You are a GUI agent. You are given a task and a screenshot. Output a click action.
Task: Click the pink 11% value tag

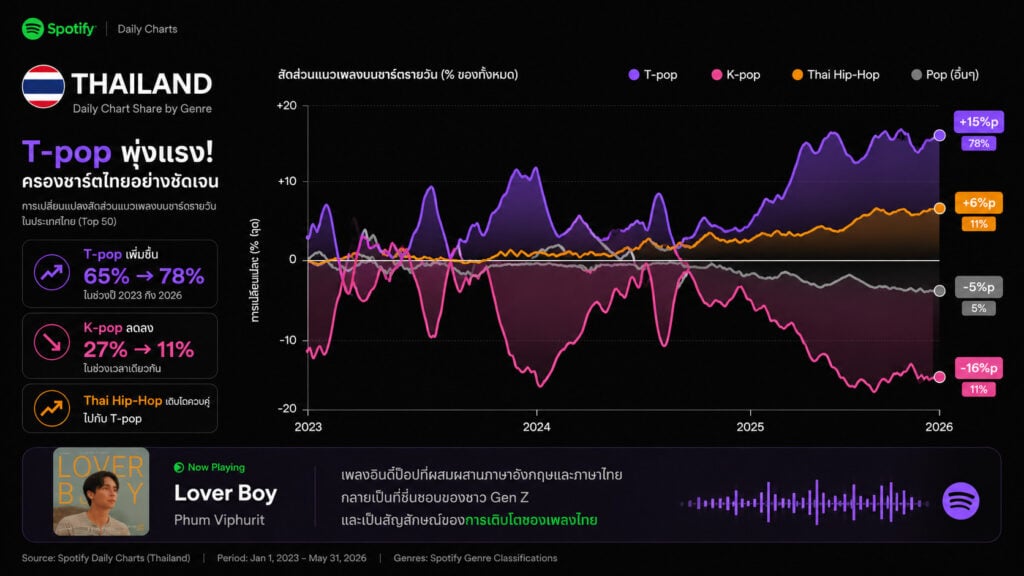click(978, 390)
